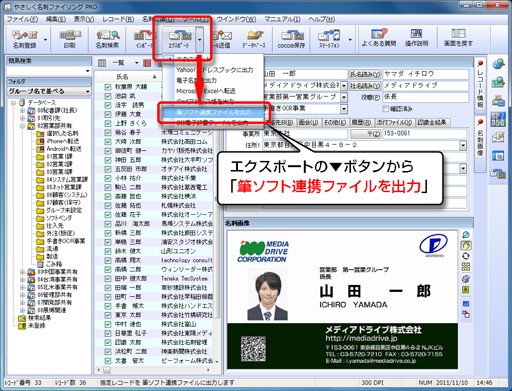Open よくある質問 FAQ icon
Viewport: 512px width, 391px height.
(379, 37)
